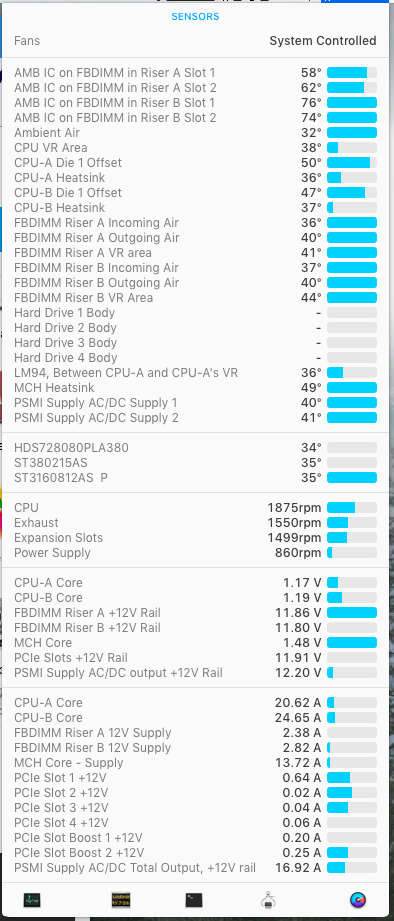Image resolution: width=394 pixels, height=921 pixels.
Task: Open the System Information icon
Action: pos(268,899)
